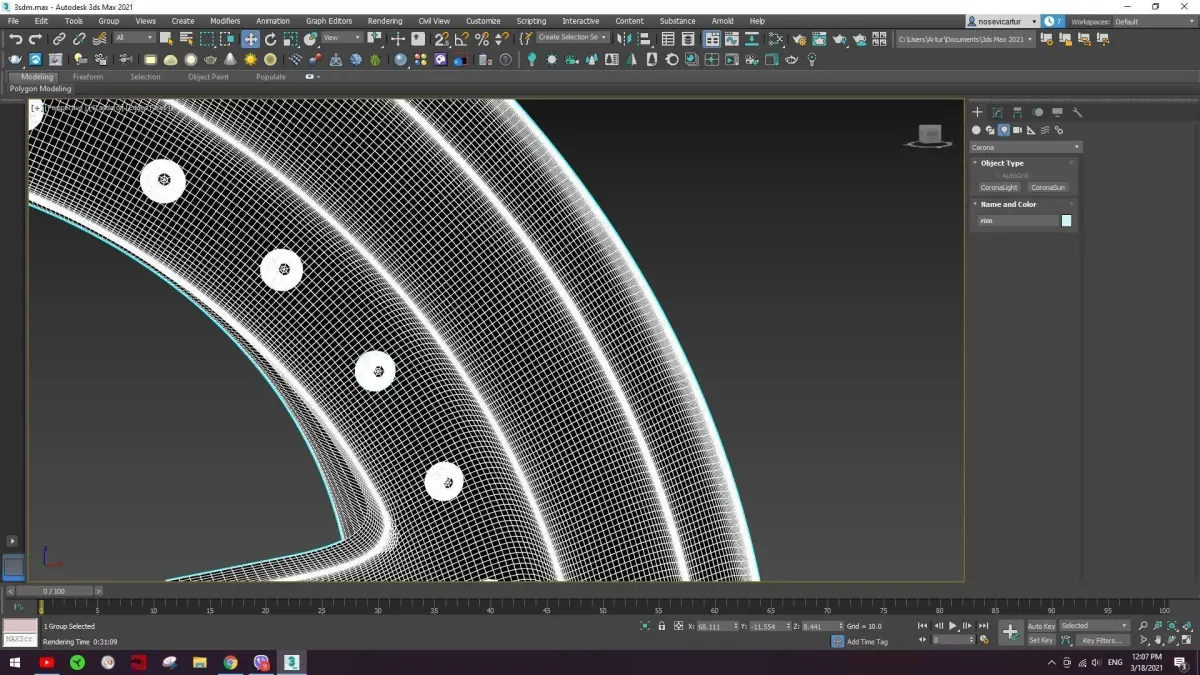This screenshot has height=675, width=1200.
Task: Toggle the Angle Snap icon
Action: tap(461, 39)
